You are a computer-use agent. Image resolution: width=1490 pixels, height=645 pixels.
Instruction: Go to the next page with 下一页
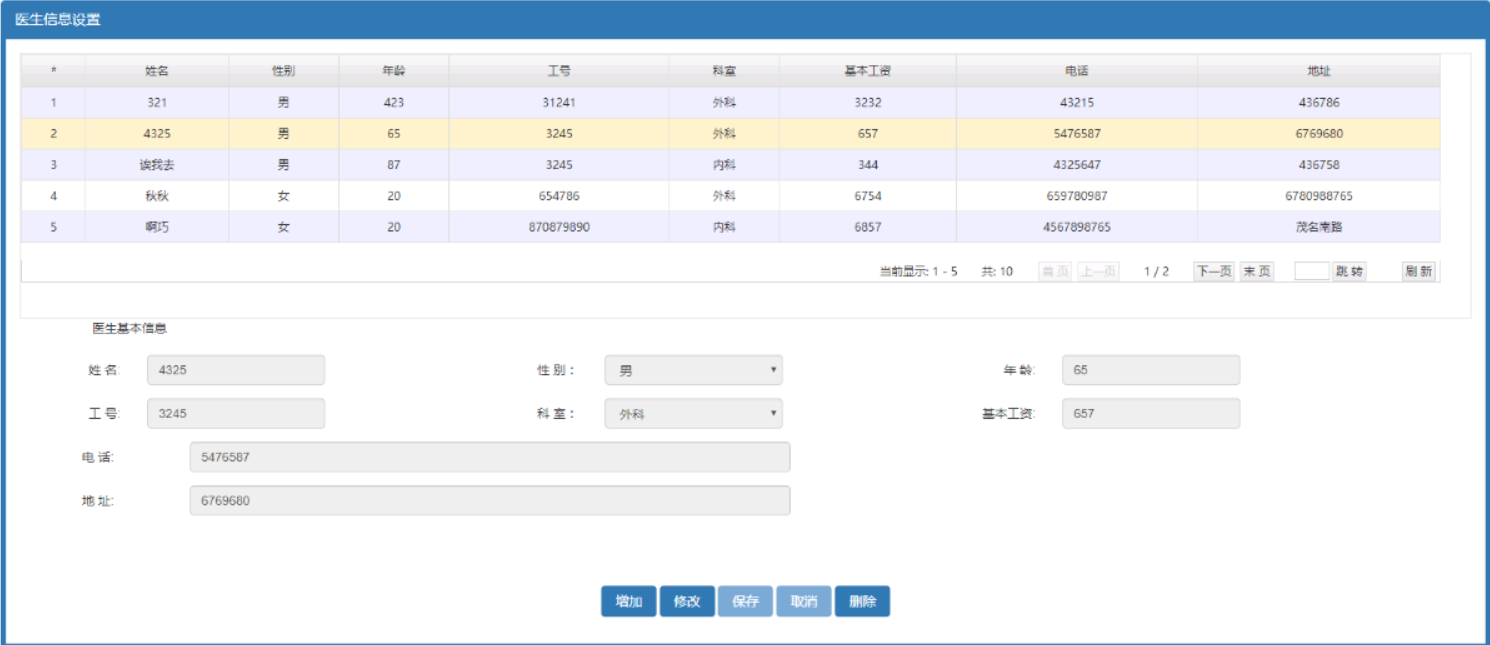click(x=1213, y=270)
